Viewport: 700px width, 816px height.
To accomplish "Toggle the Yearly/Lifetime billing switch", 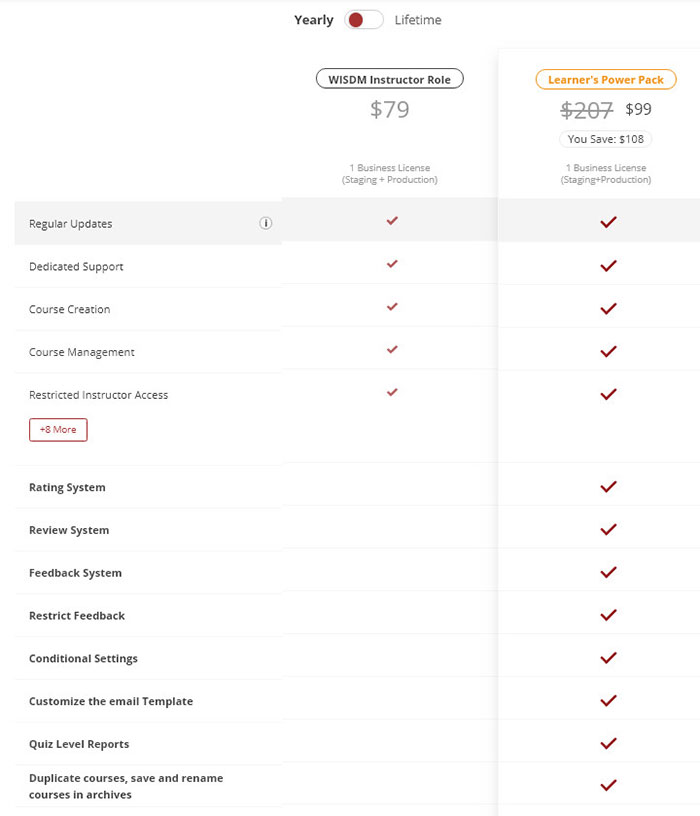I will pos(364,20).
